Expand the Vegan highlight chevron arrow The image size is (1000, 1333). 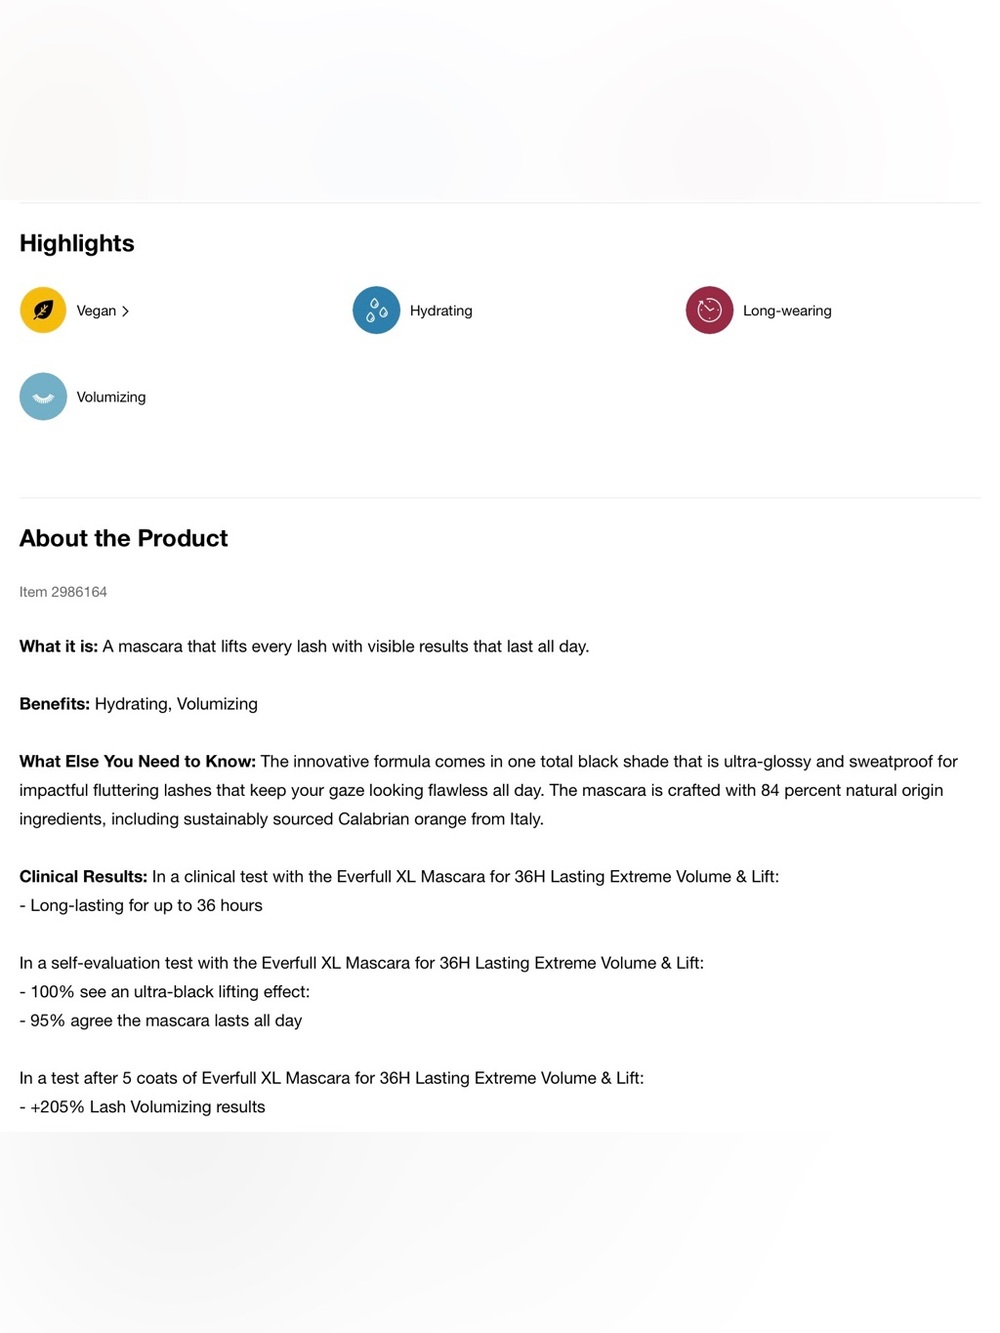[125, 311]
